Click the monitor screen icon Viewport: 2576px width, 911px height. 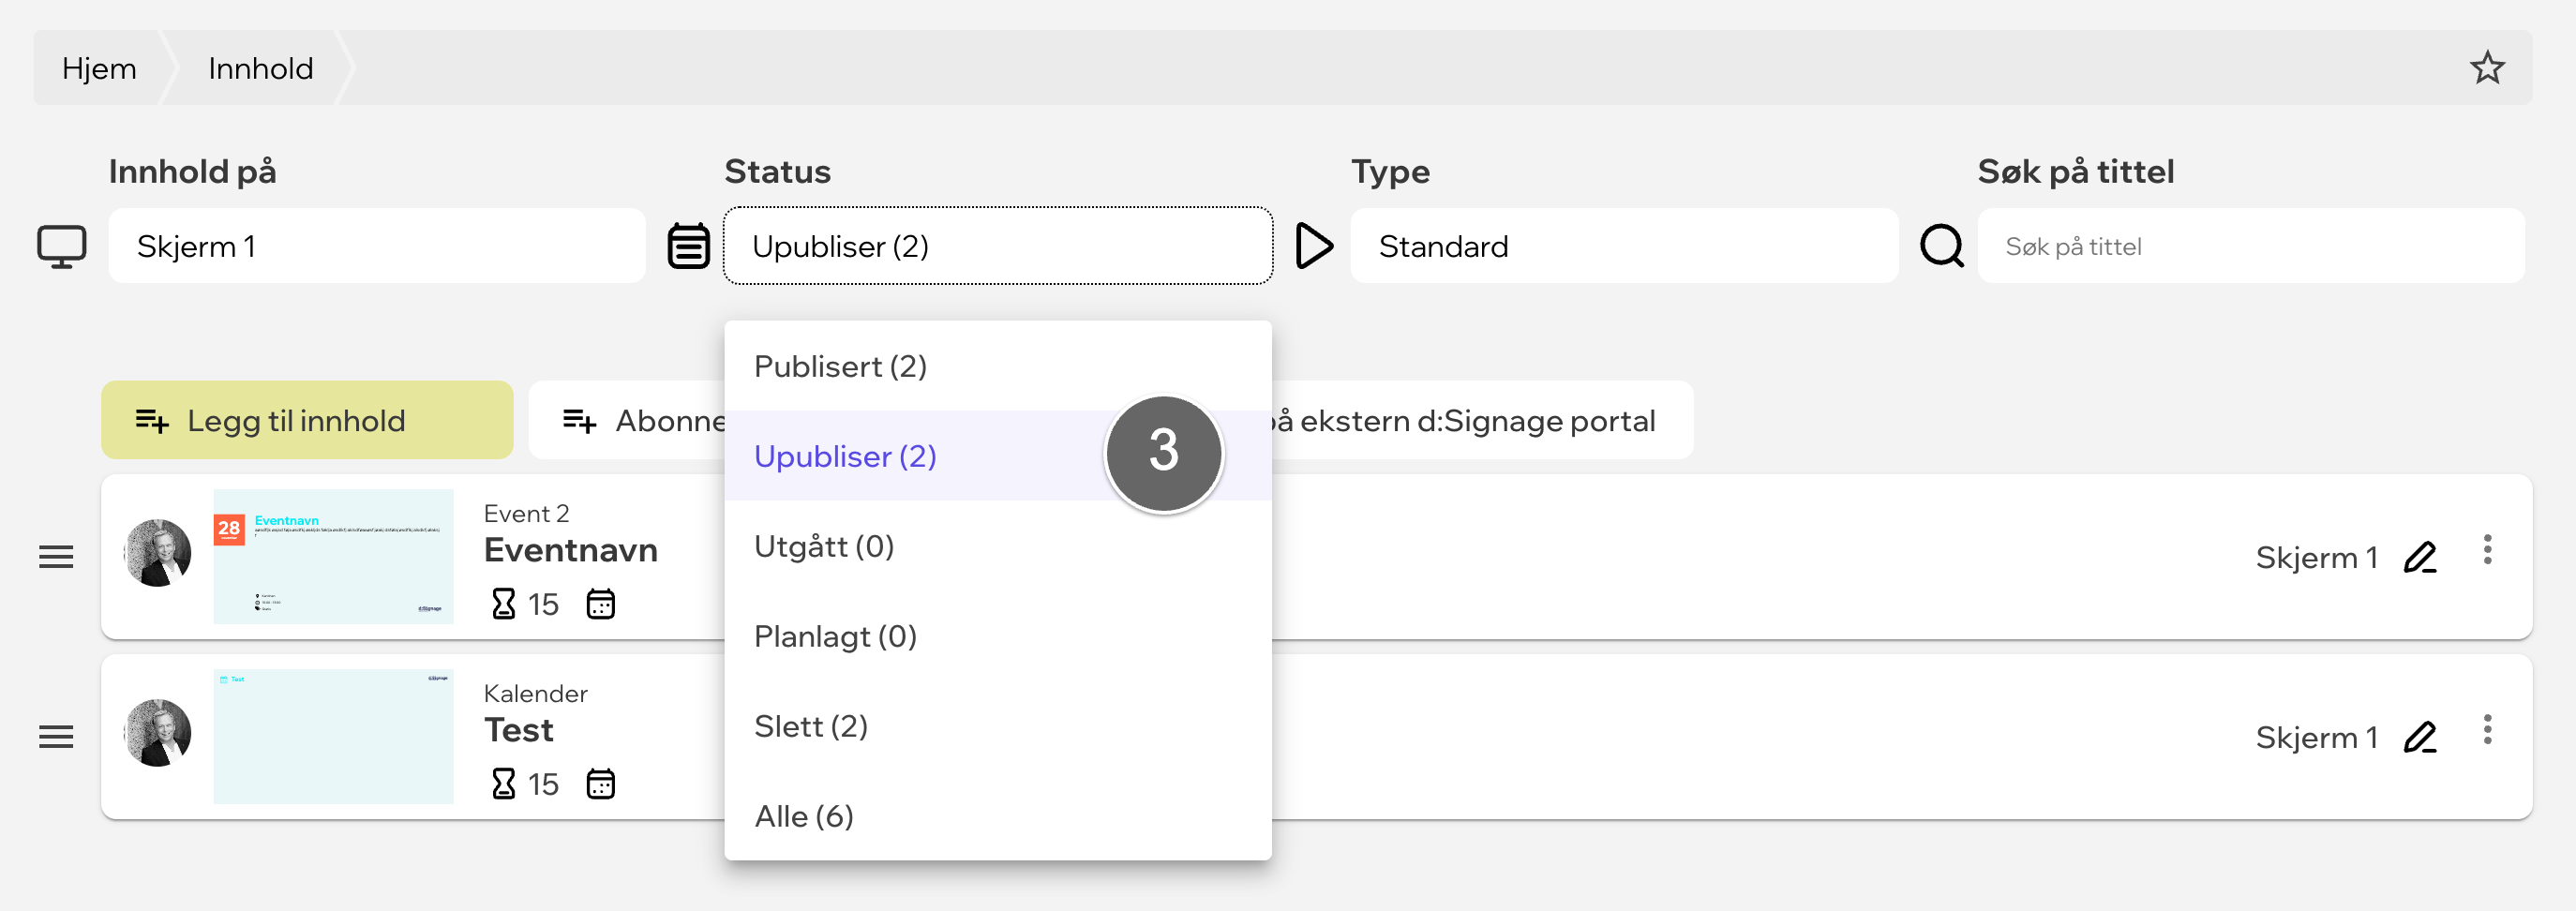click(62, 246)
